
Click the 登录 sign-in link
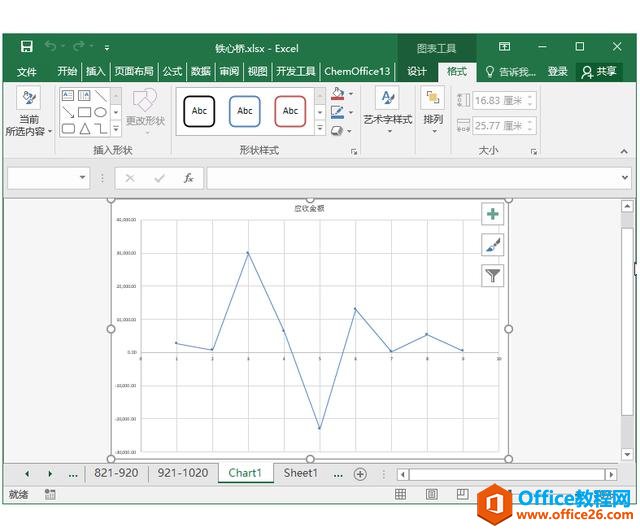pyautogui.click(x=558, y=72)
